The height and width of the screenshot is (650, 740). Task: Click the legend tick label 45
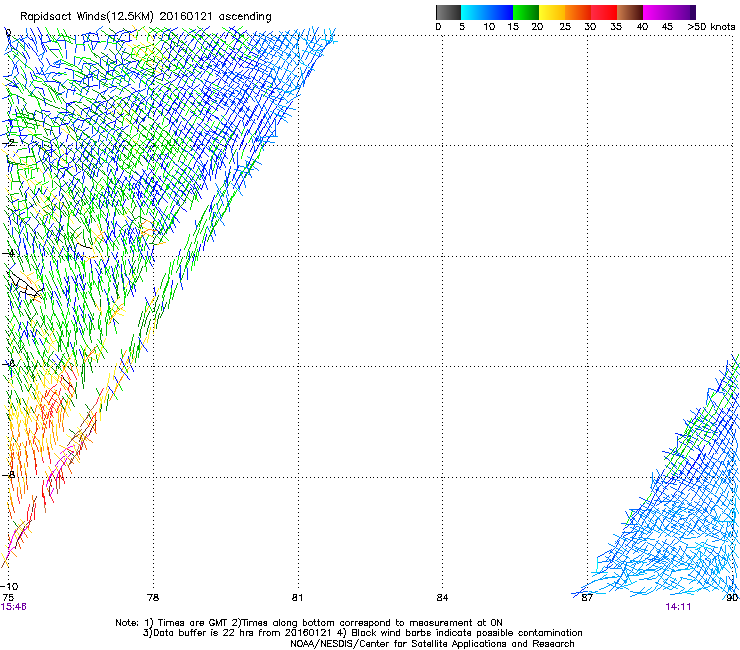[x=667, y=27]
